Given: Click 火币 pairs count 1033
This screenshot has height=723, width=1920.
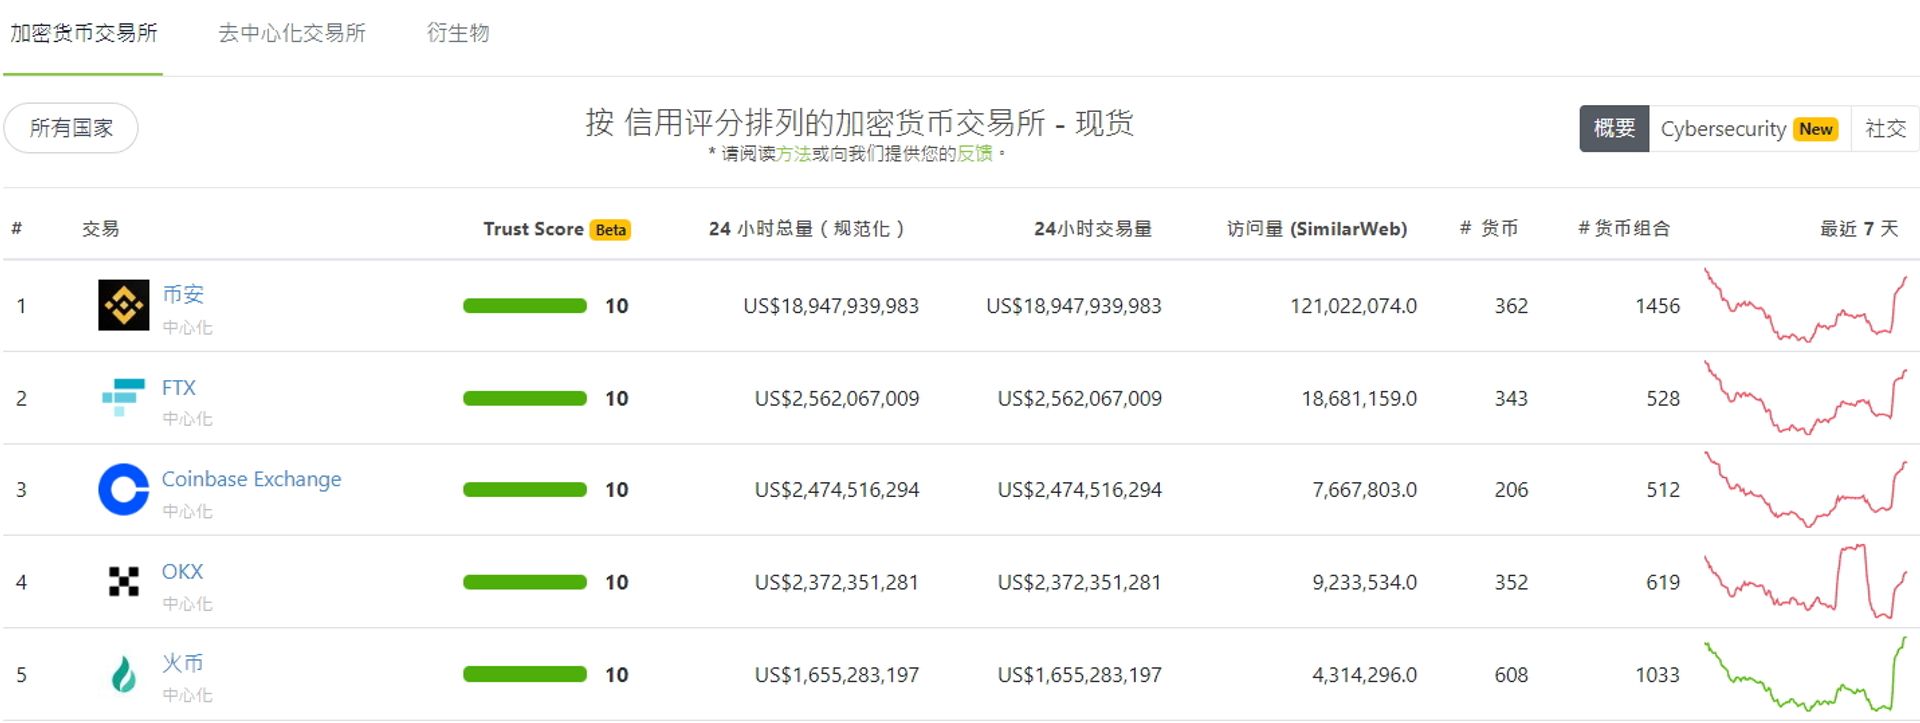Looking at the screenshot, I should pos(1657,675).
